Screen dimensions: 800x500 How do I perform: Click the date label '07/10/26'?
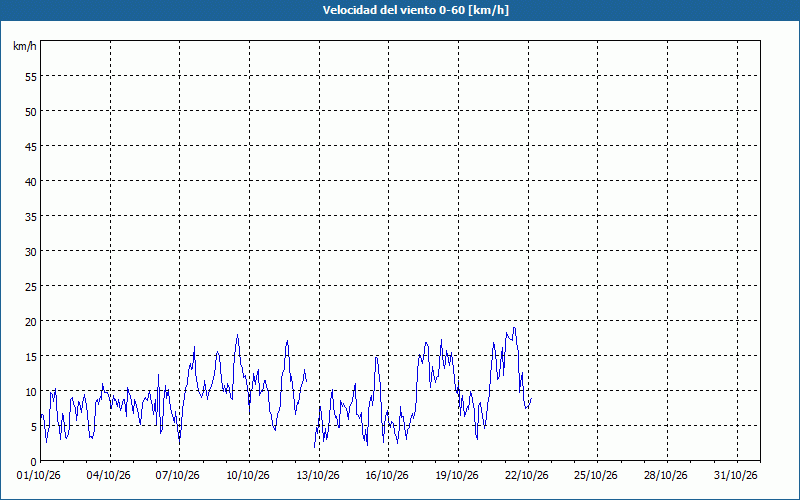tap(178, 476)
